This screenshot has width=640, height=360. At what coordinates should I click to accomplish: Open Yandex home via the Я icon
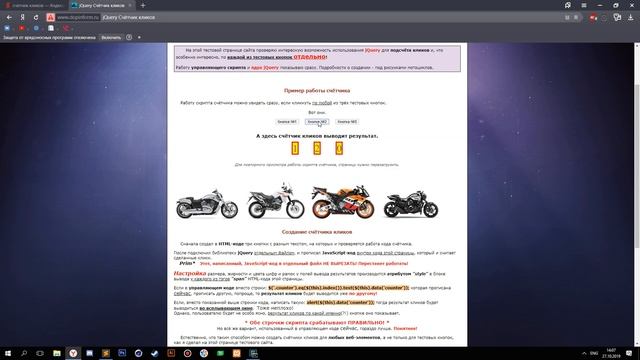tap(22, 17)
